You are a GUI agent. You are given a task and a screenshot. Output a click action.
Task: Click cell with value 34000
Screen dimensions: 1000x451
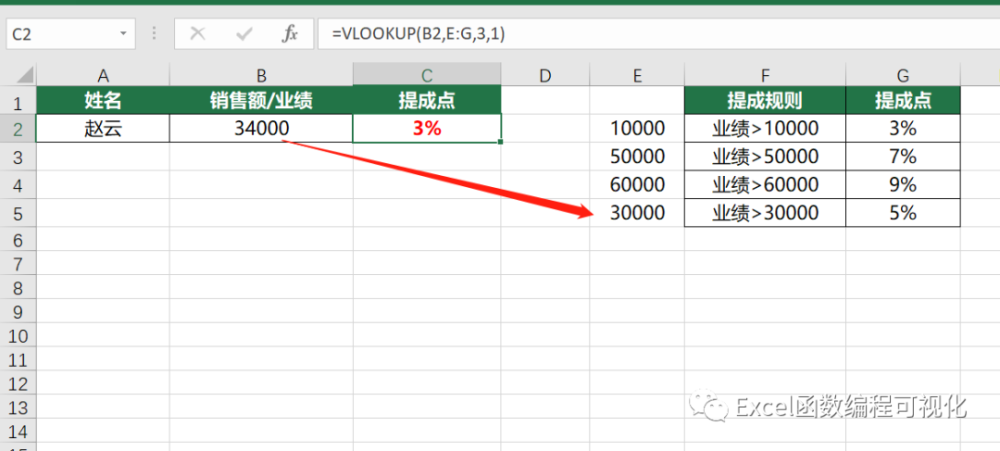pos(261,129)
